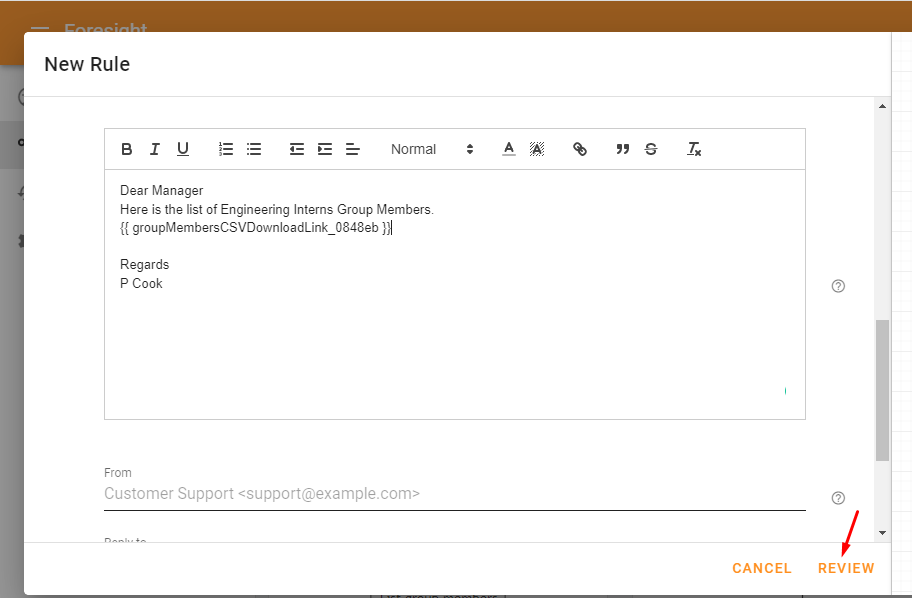Toggle underline formatting
This screenshot has width=912, height=598.
pos(183,150)
